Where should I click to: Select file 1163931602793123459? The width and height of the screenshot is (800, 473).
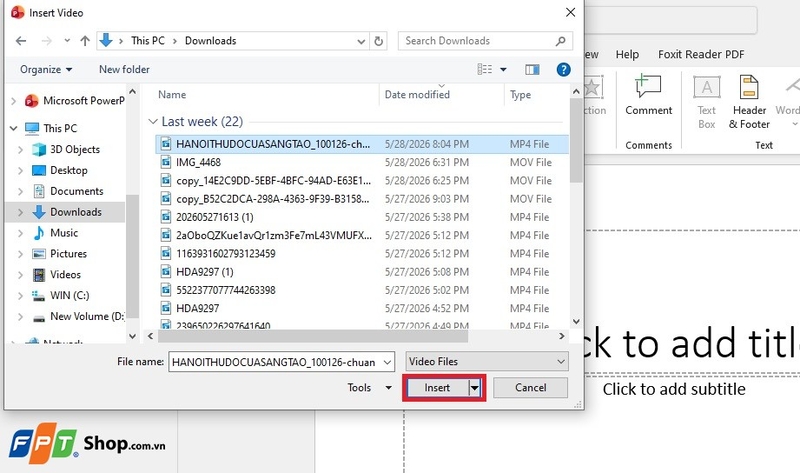point(362,254)
